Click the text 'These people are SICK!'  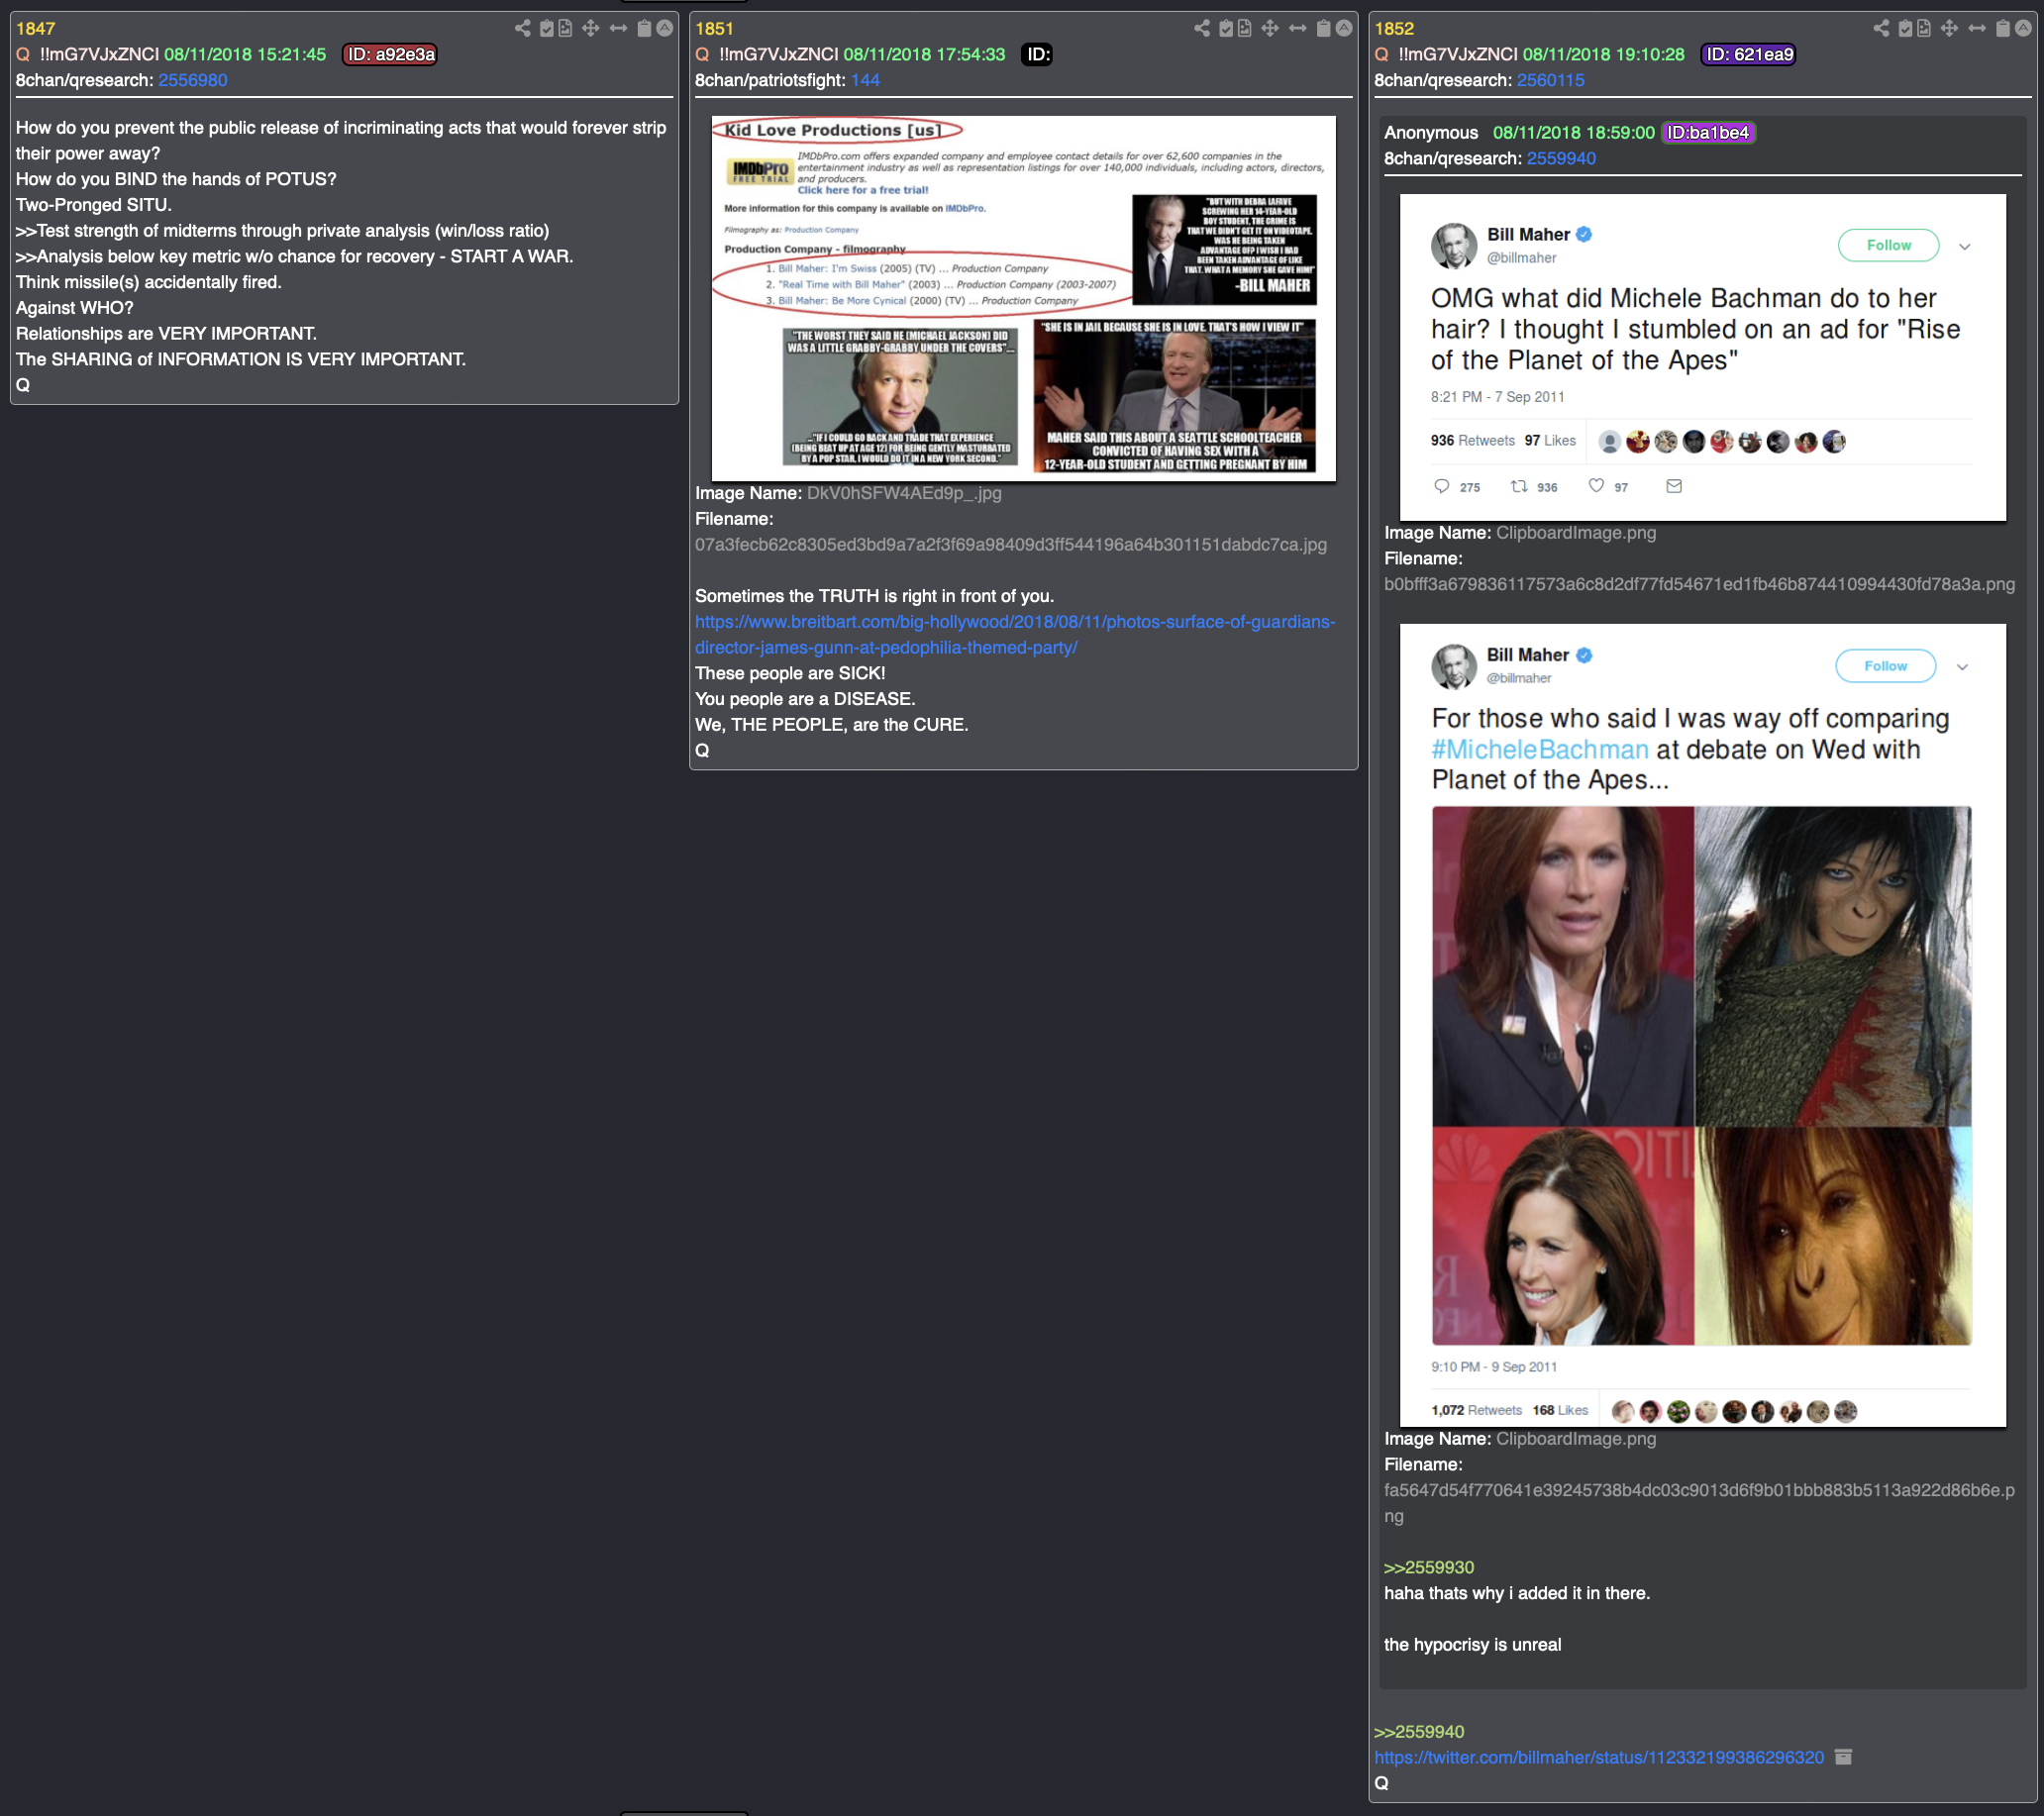tap(790, 673)
